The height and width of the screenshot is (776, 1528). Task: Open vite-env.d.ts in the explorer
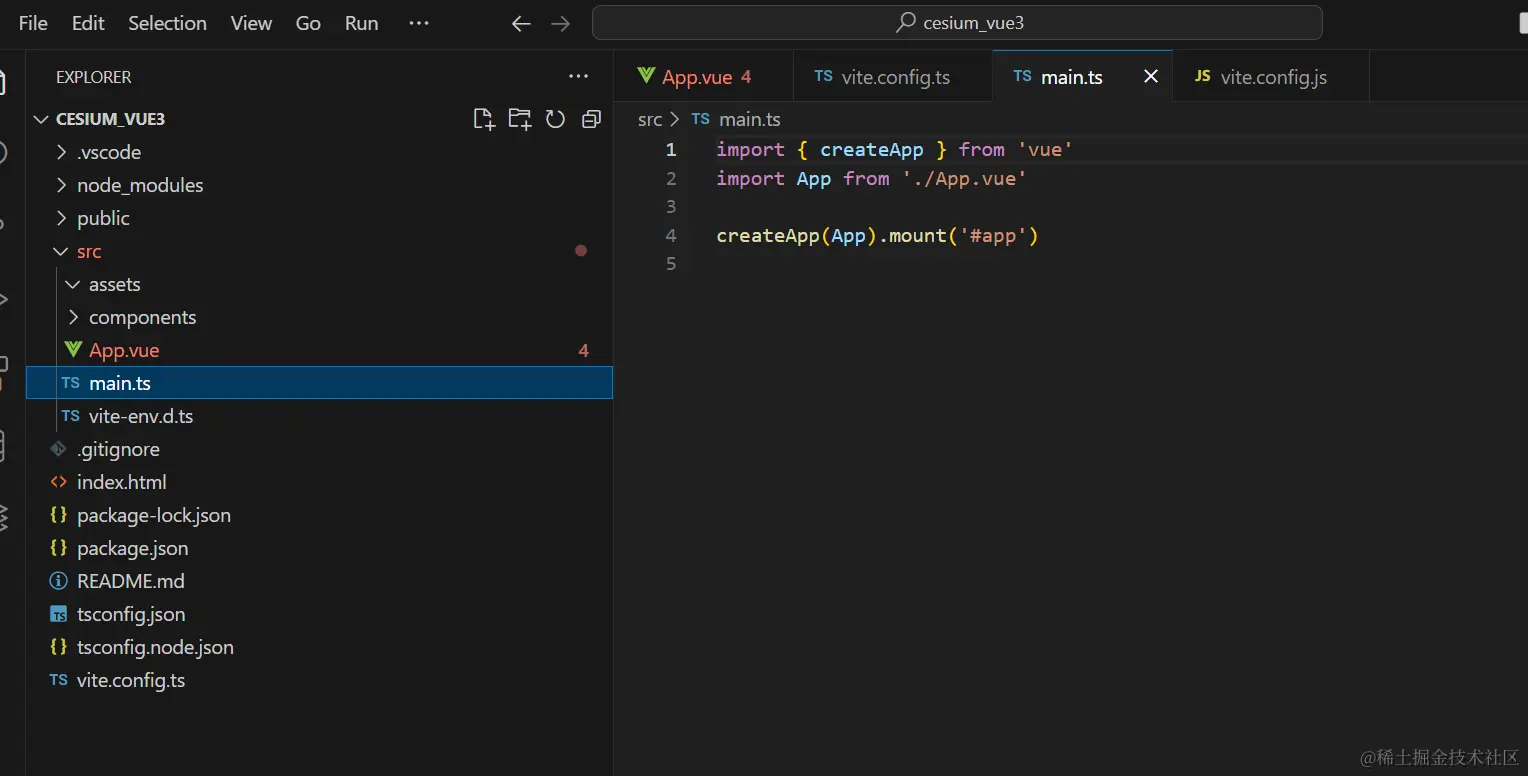tap(319, 416)
